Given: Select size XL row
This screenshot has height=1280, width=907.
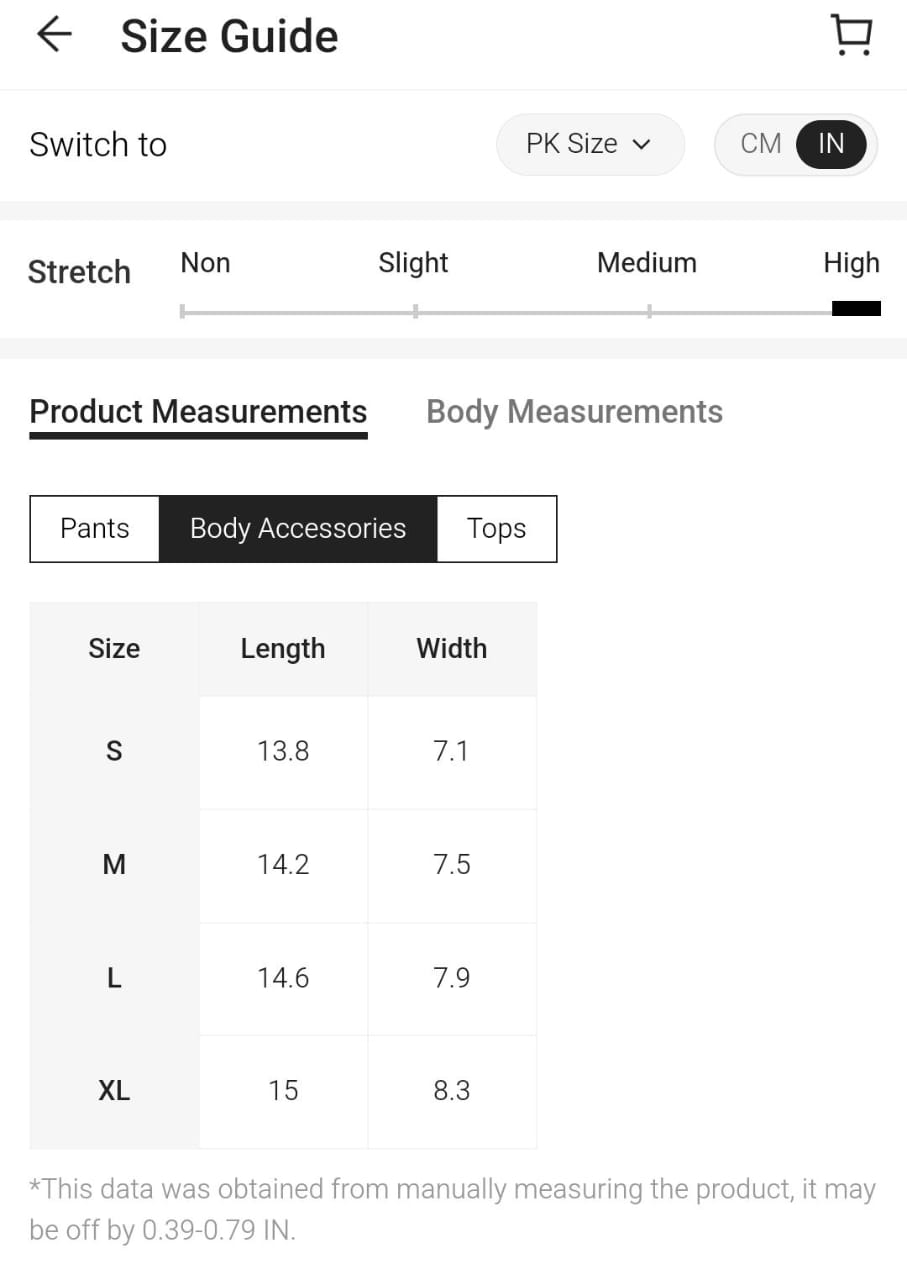Looking at the screenshot, I should pyautogui.click(x=114, y=1091).
